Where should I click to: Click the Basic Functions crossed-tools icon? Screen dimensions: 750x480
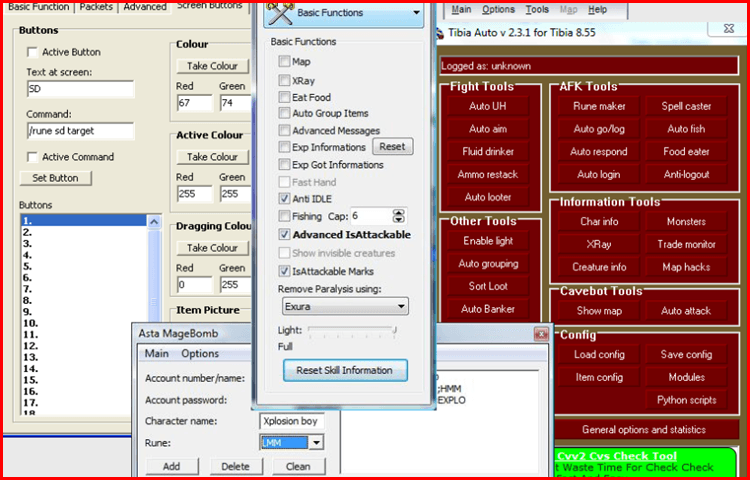[279, 13]
